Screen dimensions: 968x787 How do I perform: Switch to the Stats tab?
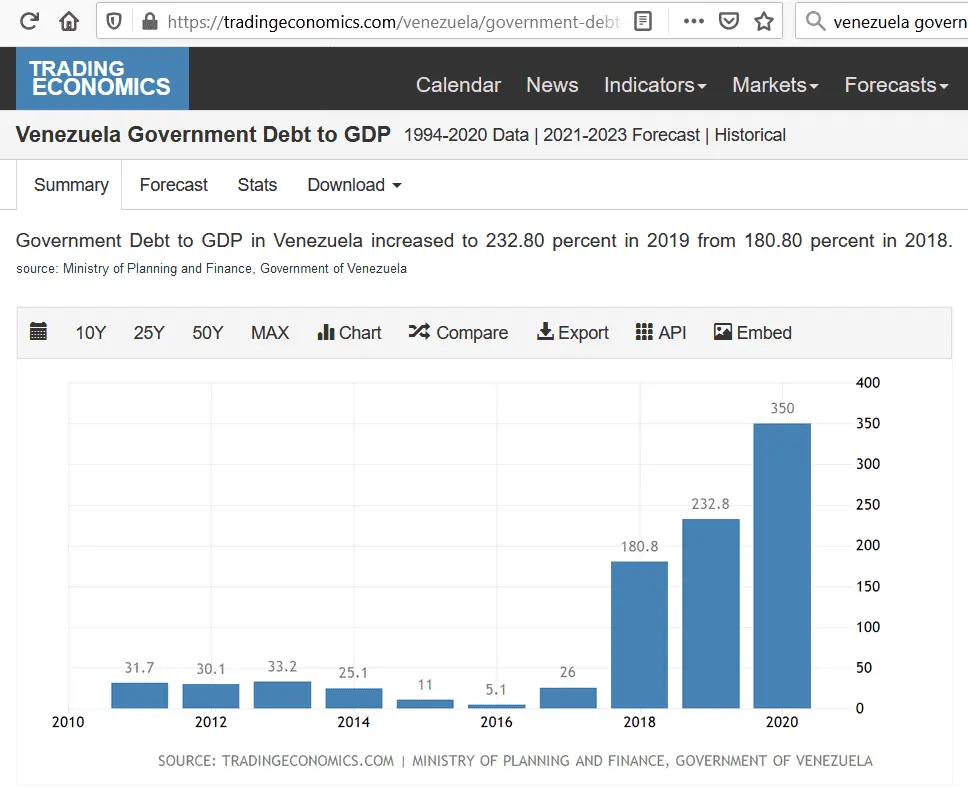click(x=257, y=185)
